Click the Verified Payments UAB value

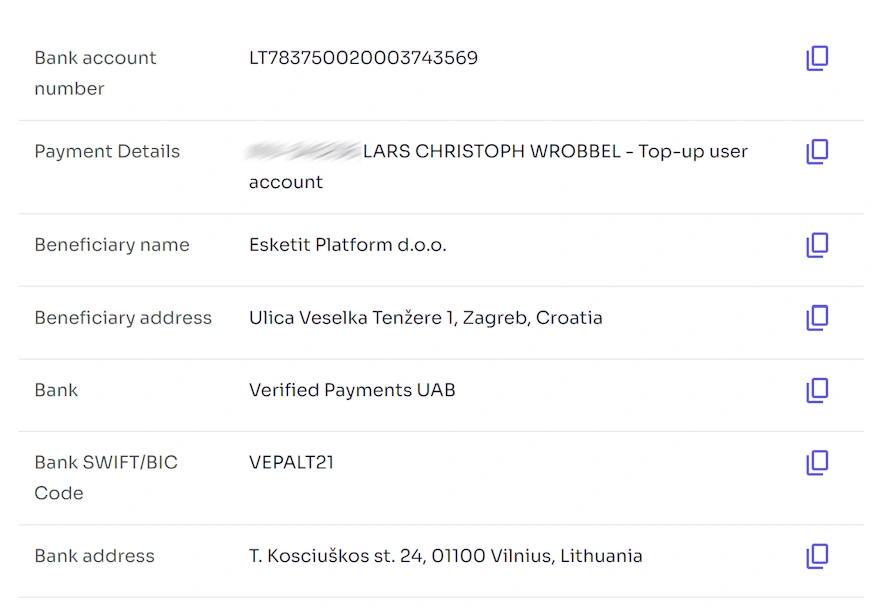click(352, 390)
